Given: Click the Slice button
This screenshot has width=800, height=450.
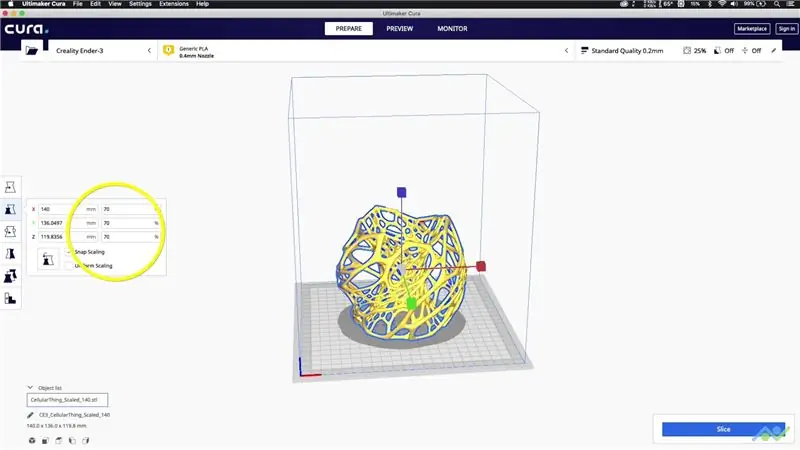Looking at the screenshot, I should pyautogui.click(x=723, y=429).
